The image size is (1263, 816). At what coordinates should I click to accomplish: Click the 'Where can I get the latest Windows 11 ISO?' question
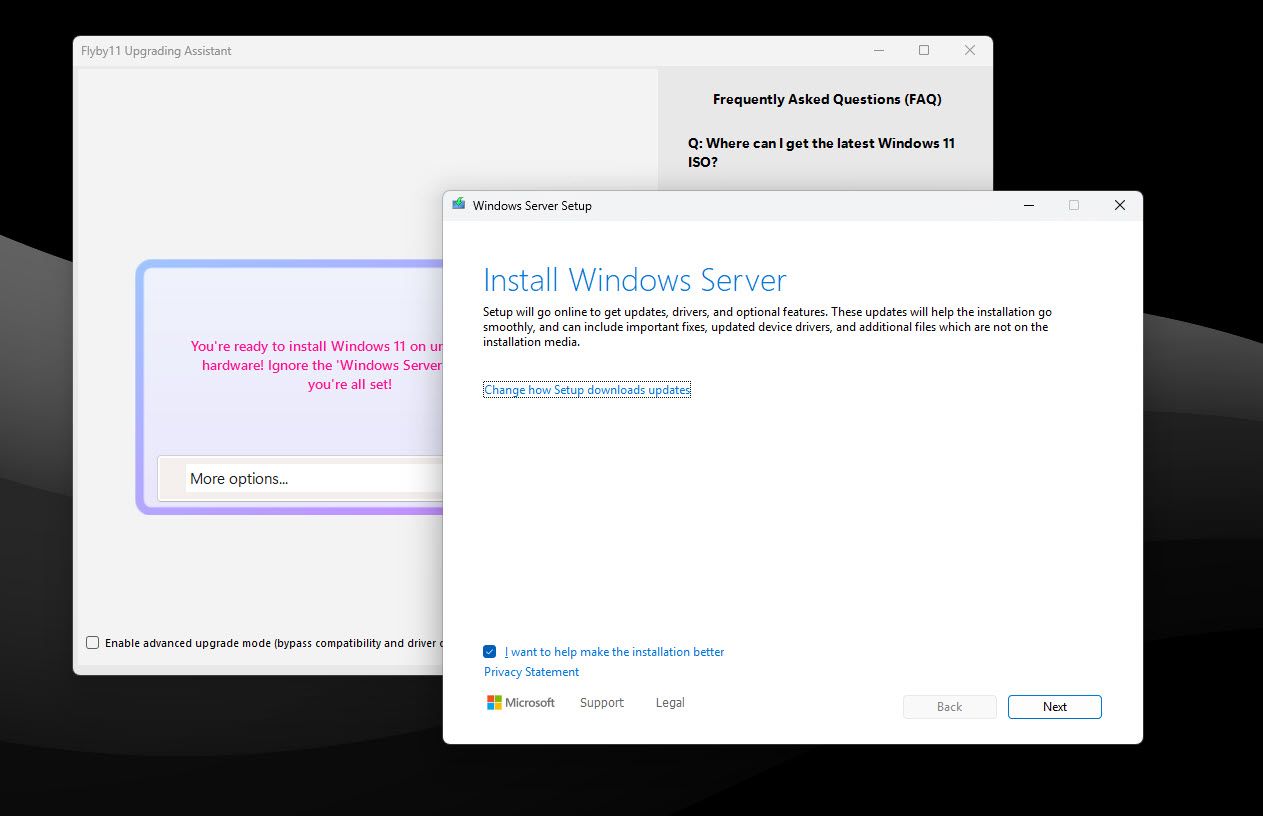(x=821, y=152)
